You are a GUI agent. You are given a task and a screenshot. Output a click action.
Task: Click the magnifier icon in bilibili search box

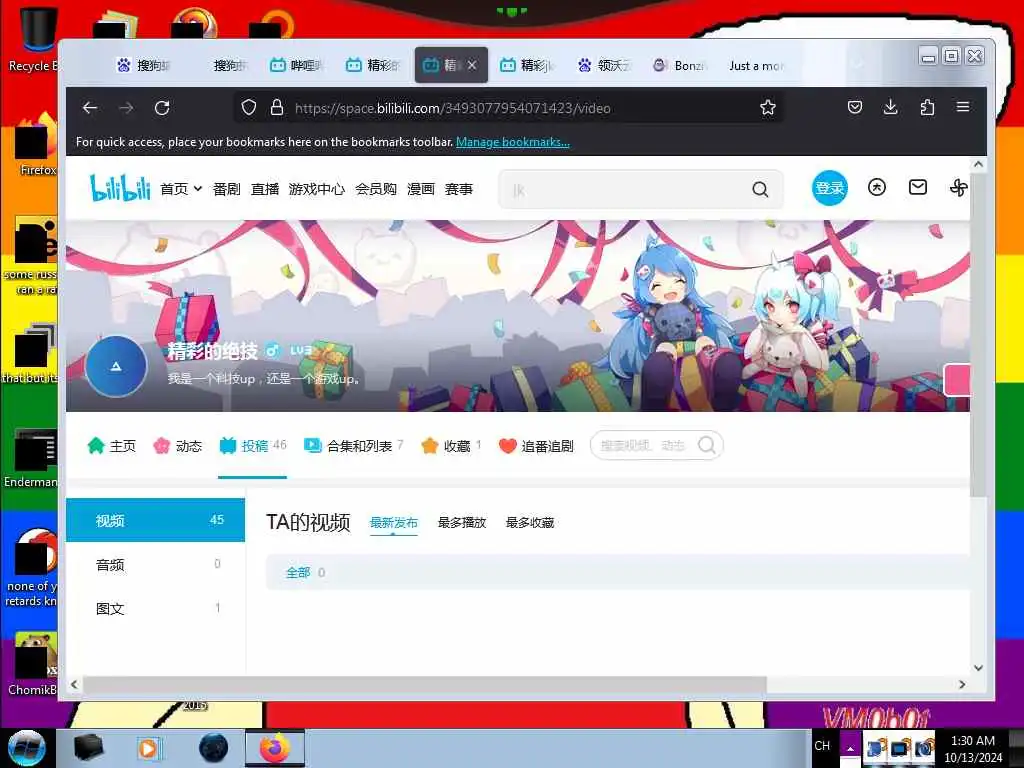point(760,189)
